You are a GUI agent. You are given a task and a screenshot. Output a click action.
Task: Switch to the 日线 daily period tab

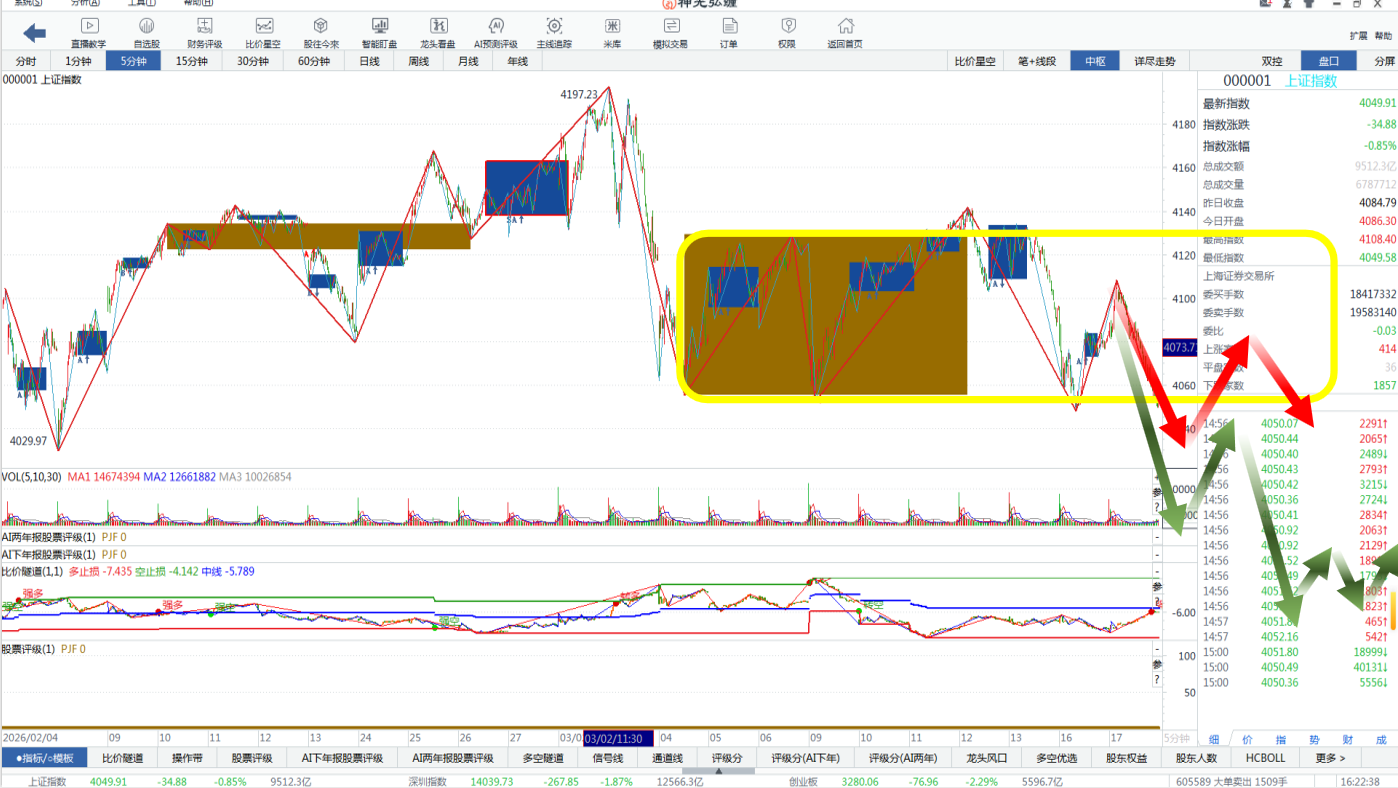pos(369,61)
